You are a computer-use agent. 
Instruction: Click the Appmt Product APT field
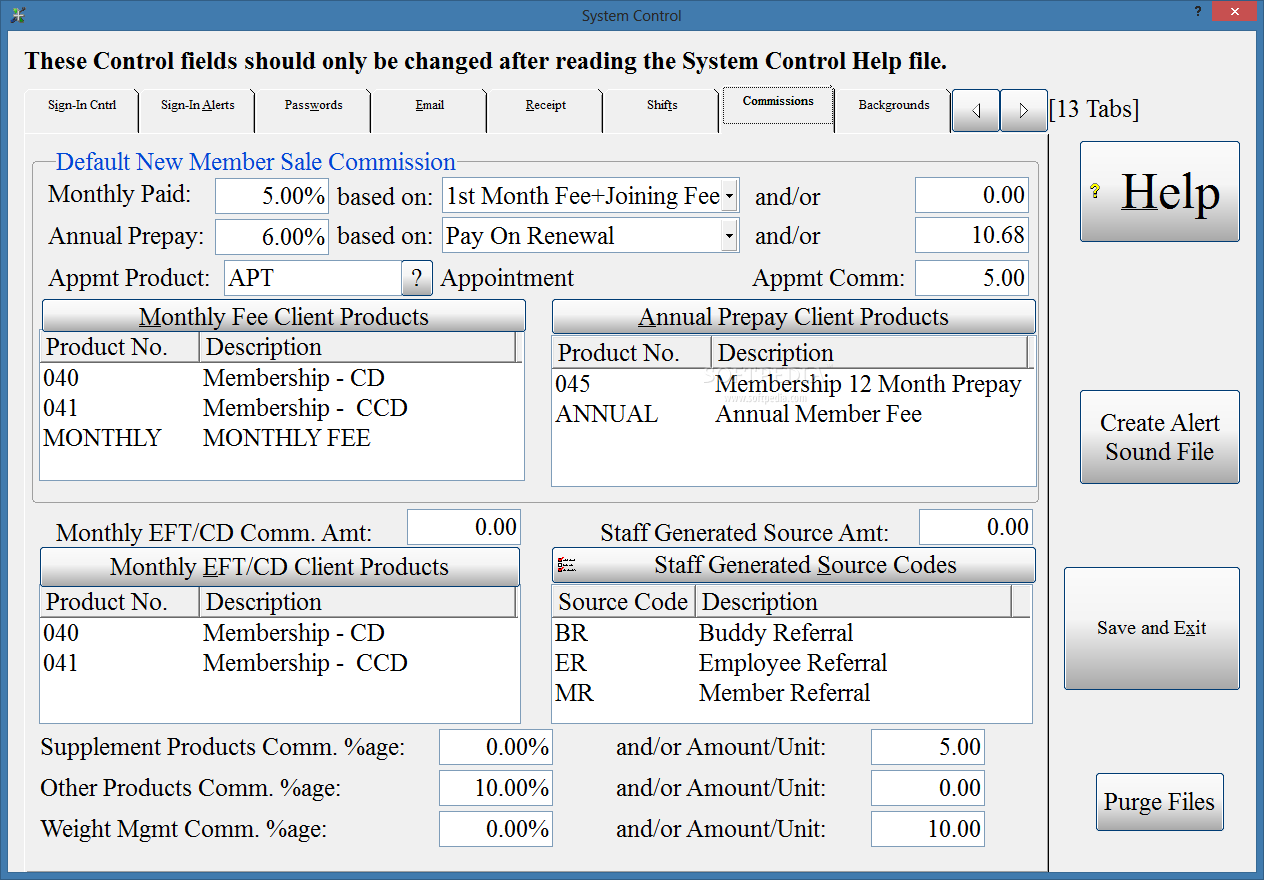[313, 278]
